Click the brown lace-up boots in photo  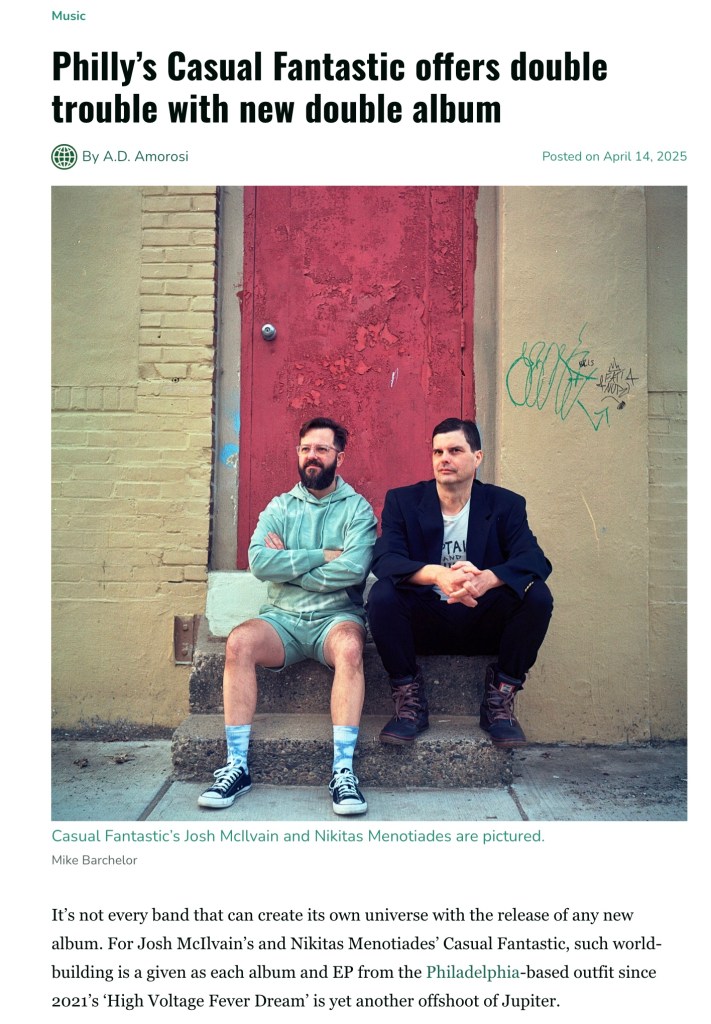tap(452, 709)
